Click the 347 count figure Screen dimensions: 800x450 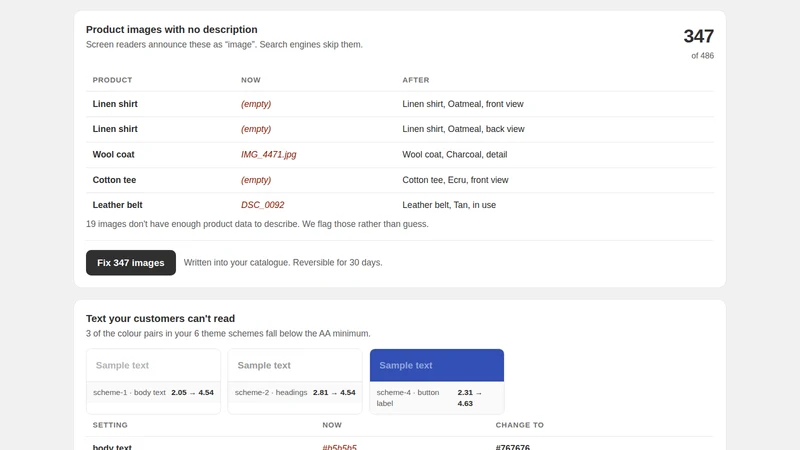pos(698,36)
